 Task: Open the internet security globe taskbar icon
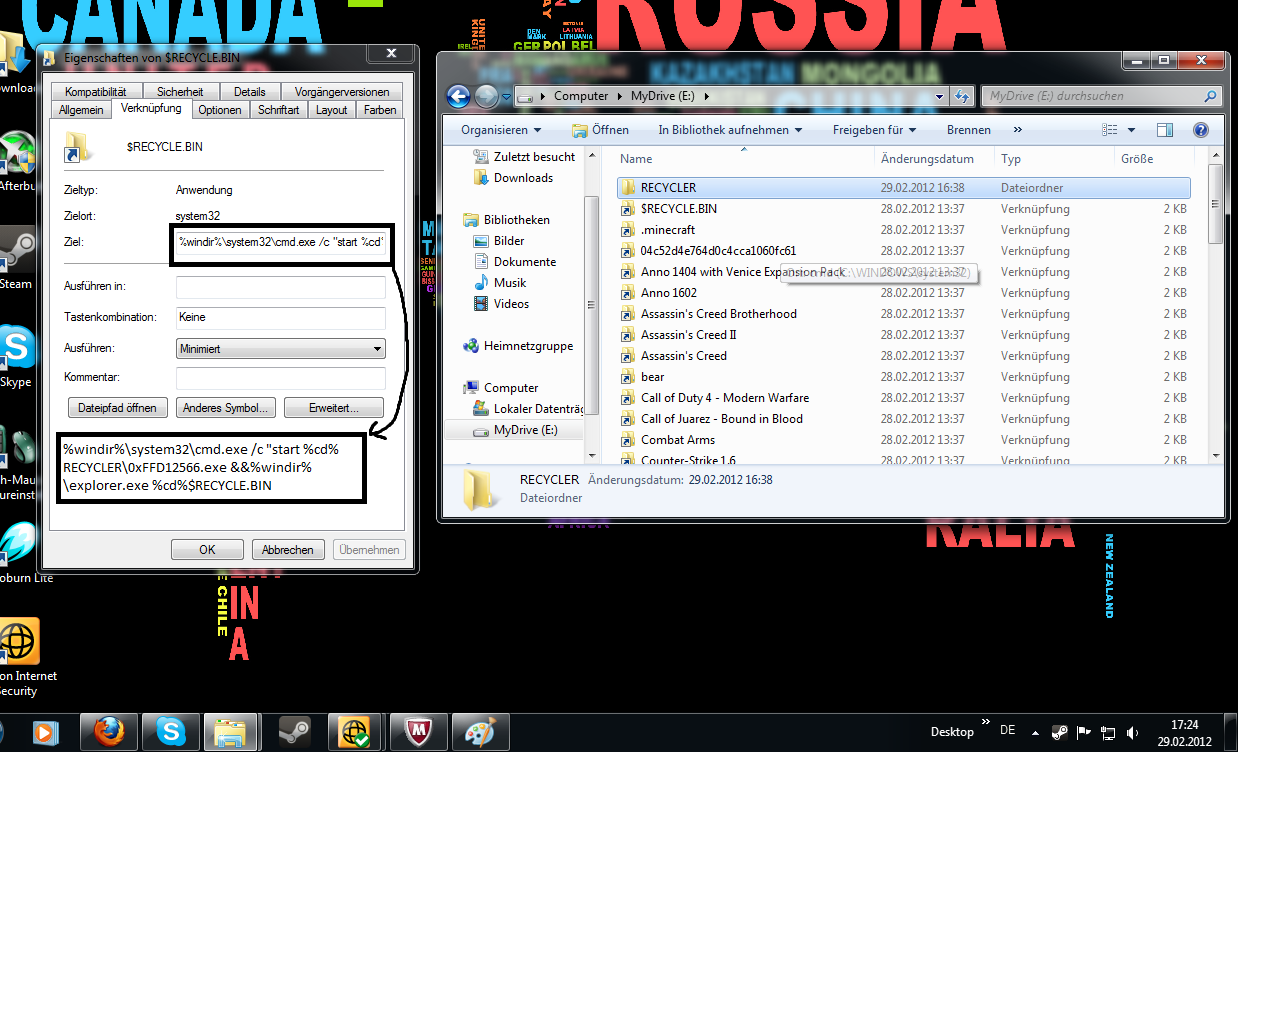coord(355,732)
